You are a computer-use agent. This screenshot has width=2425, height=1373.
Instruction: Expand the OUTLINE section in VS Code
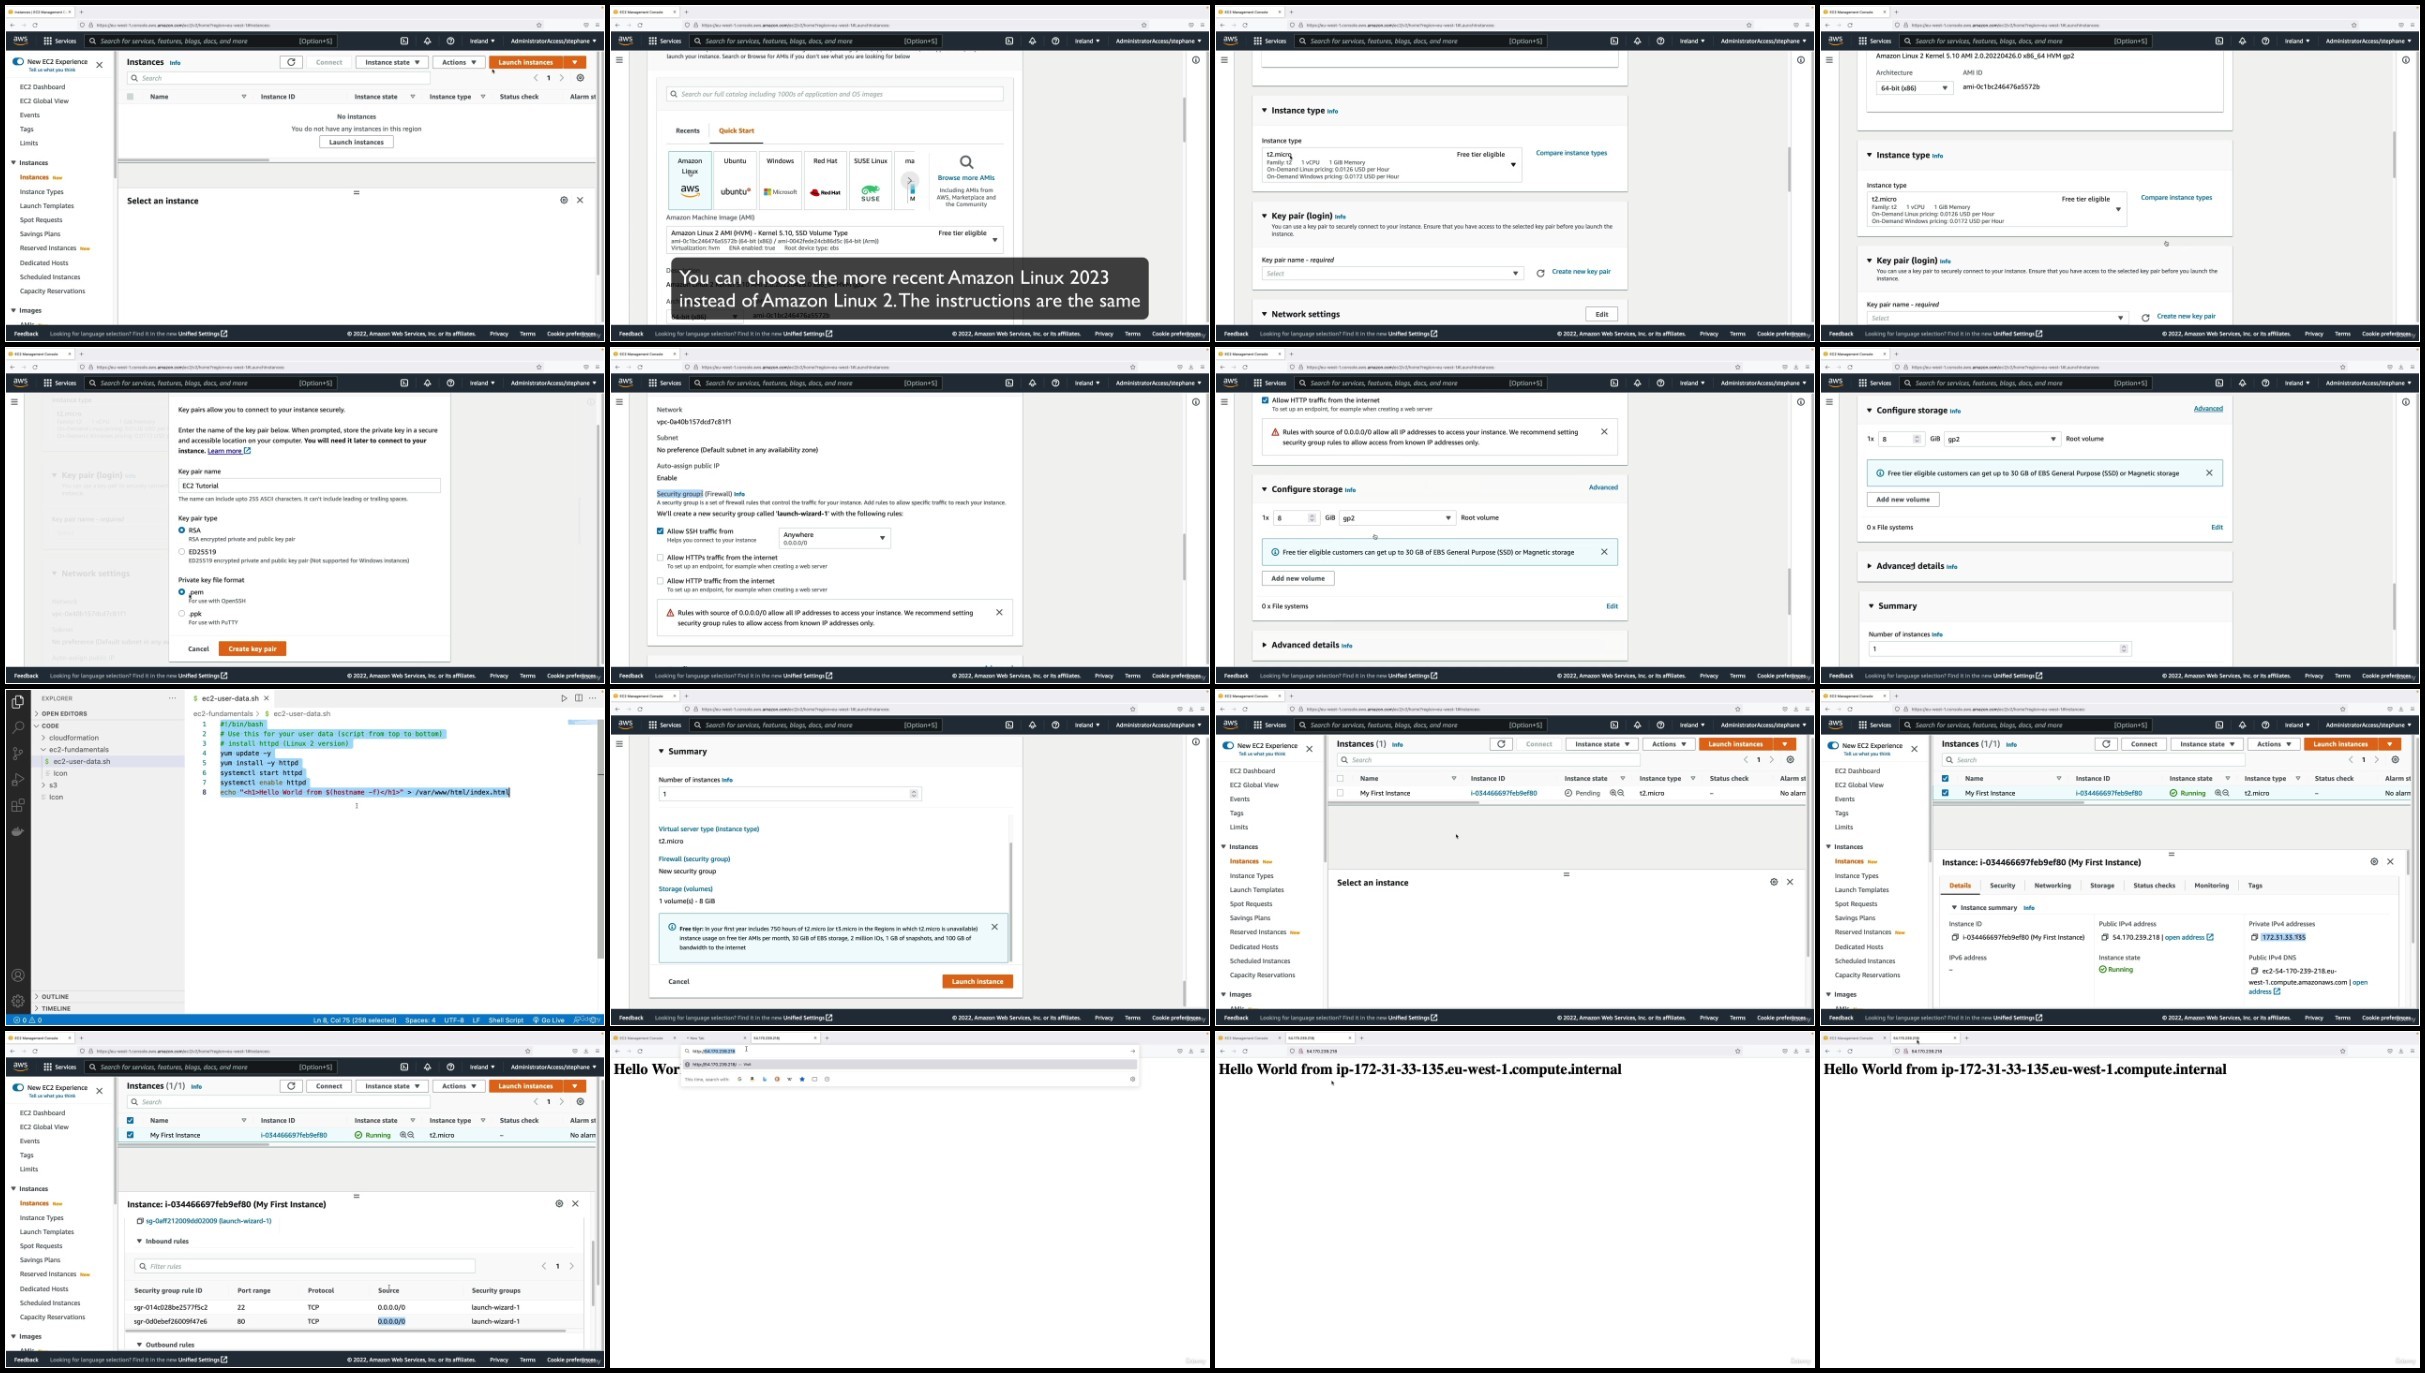coord(55,997)
